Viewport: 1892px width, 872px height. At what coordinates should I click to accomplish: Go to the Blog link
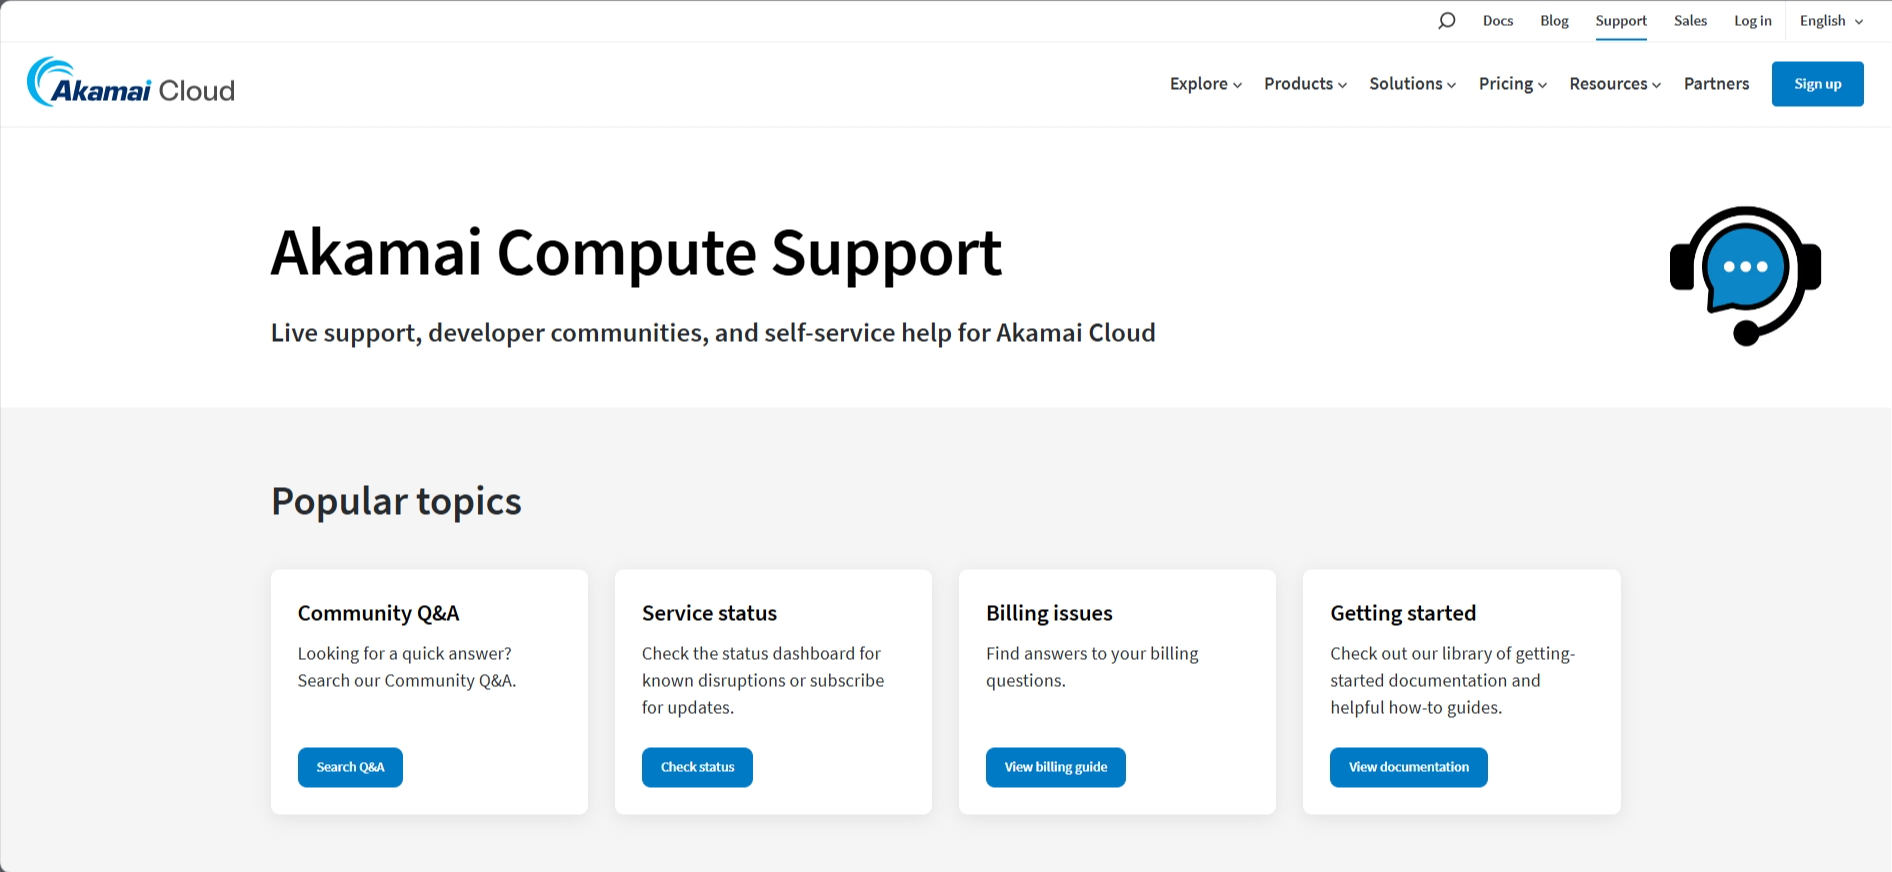1554,21
